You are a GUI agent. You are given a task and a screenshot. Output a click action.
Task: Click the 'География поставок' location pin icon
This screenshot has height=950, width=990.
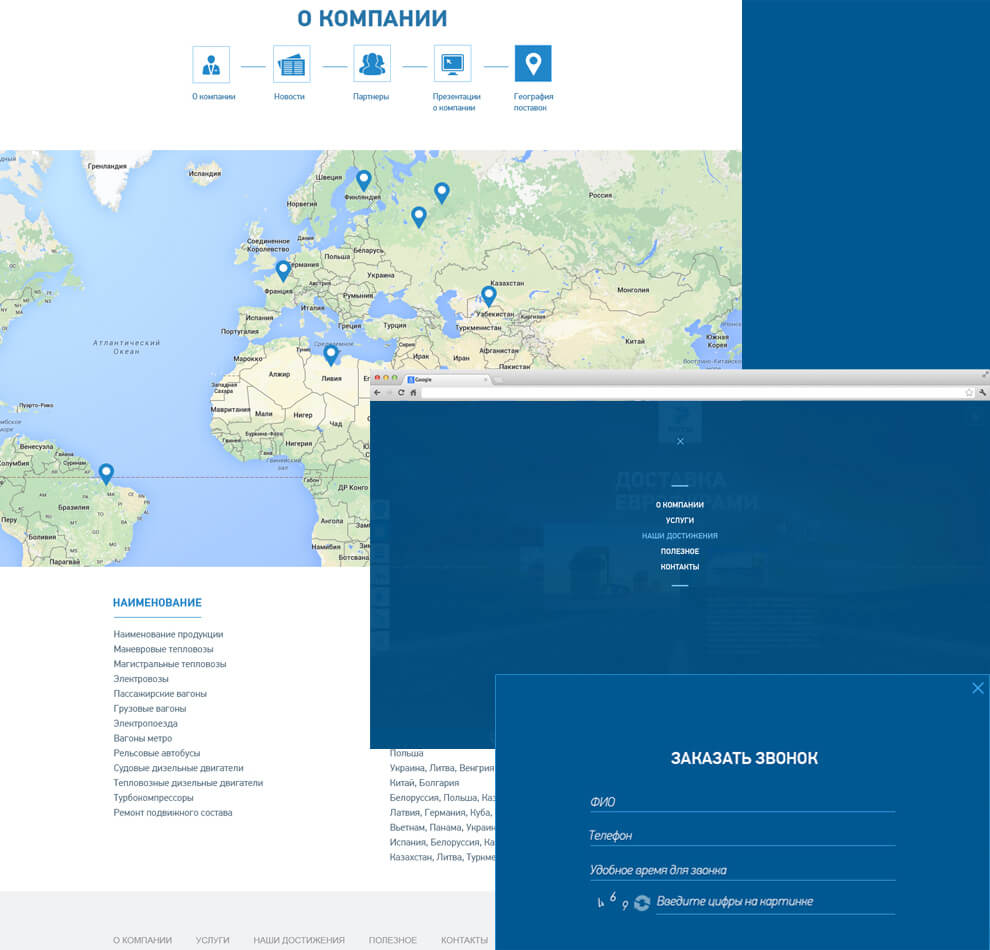[x=533, y=64]
